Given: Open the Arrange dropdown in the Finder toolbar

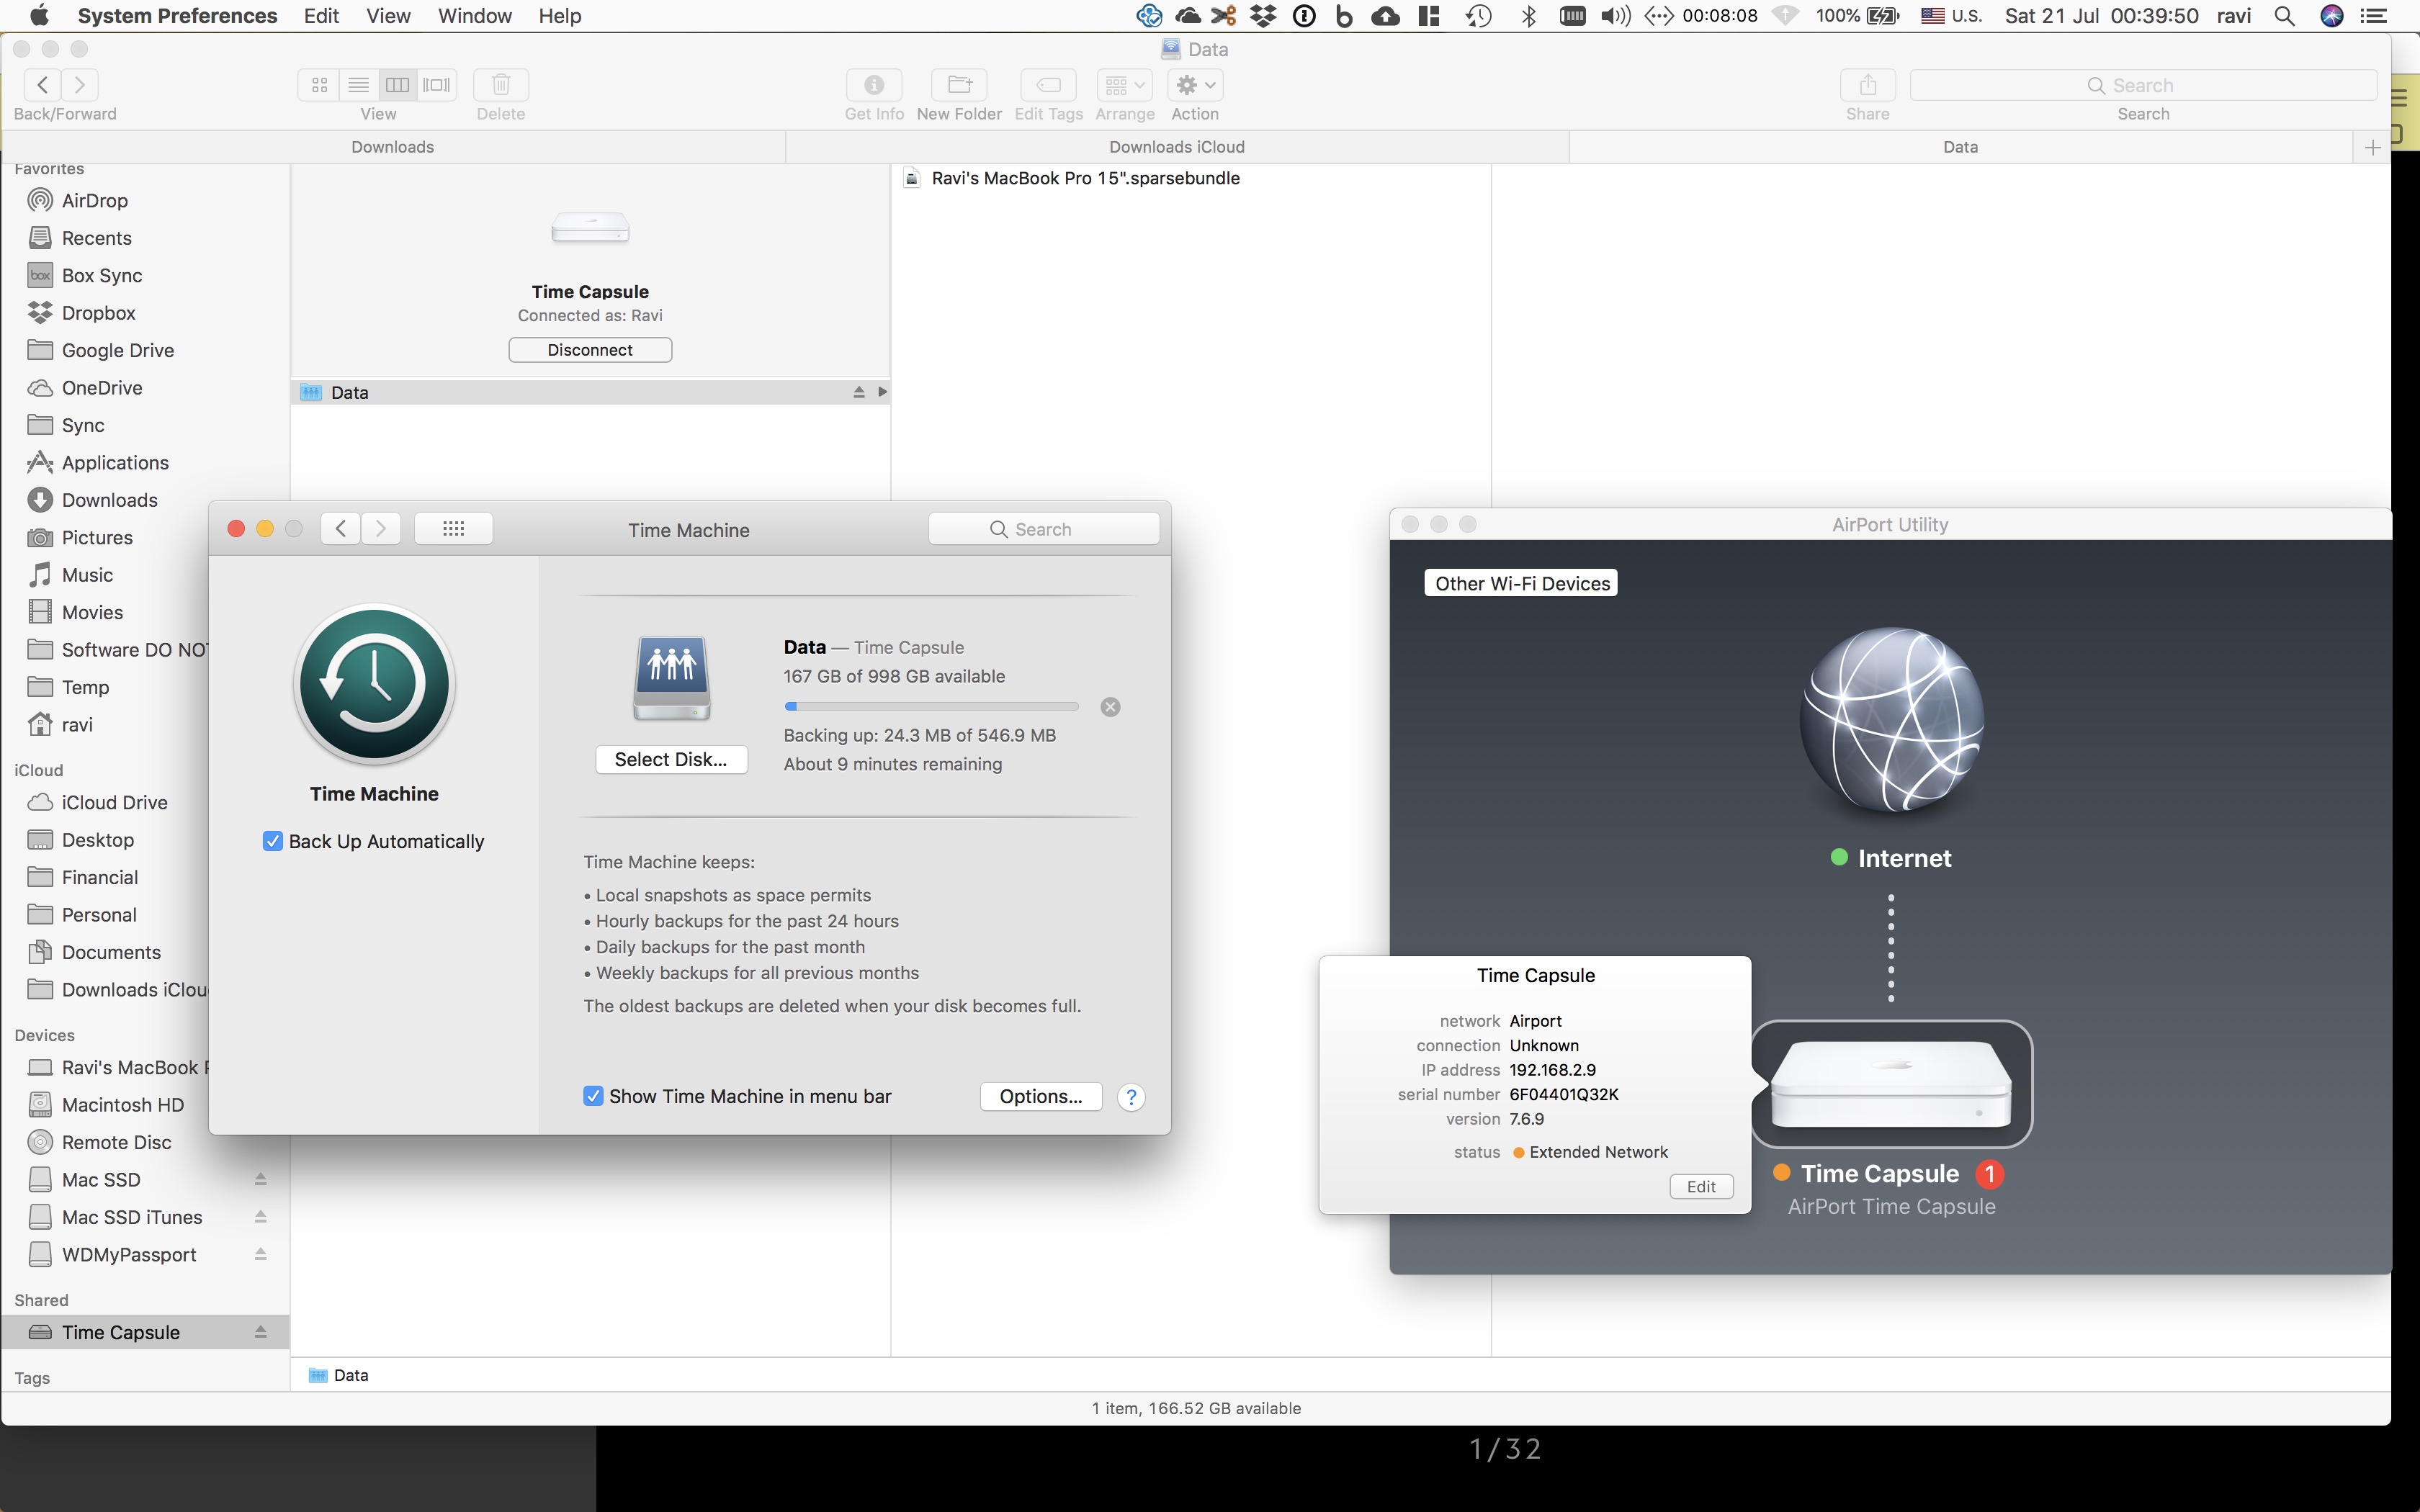Looking at the screenshot, I should pyautogui.click(x=1124, y=85).
